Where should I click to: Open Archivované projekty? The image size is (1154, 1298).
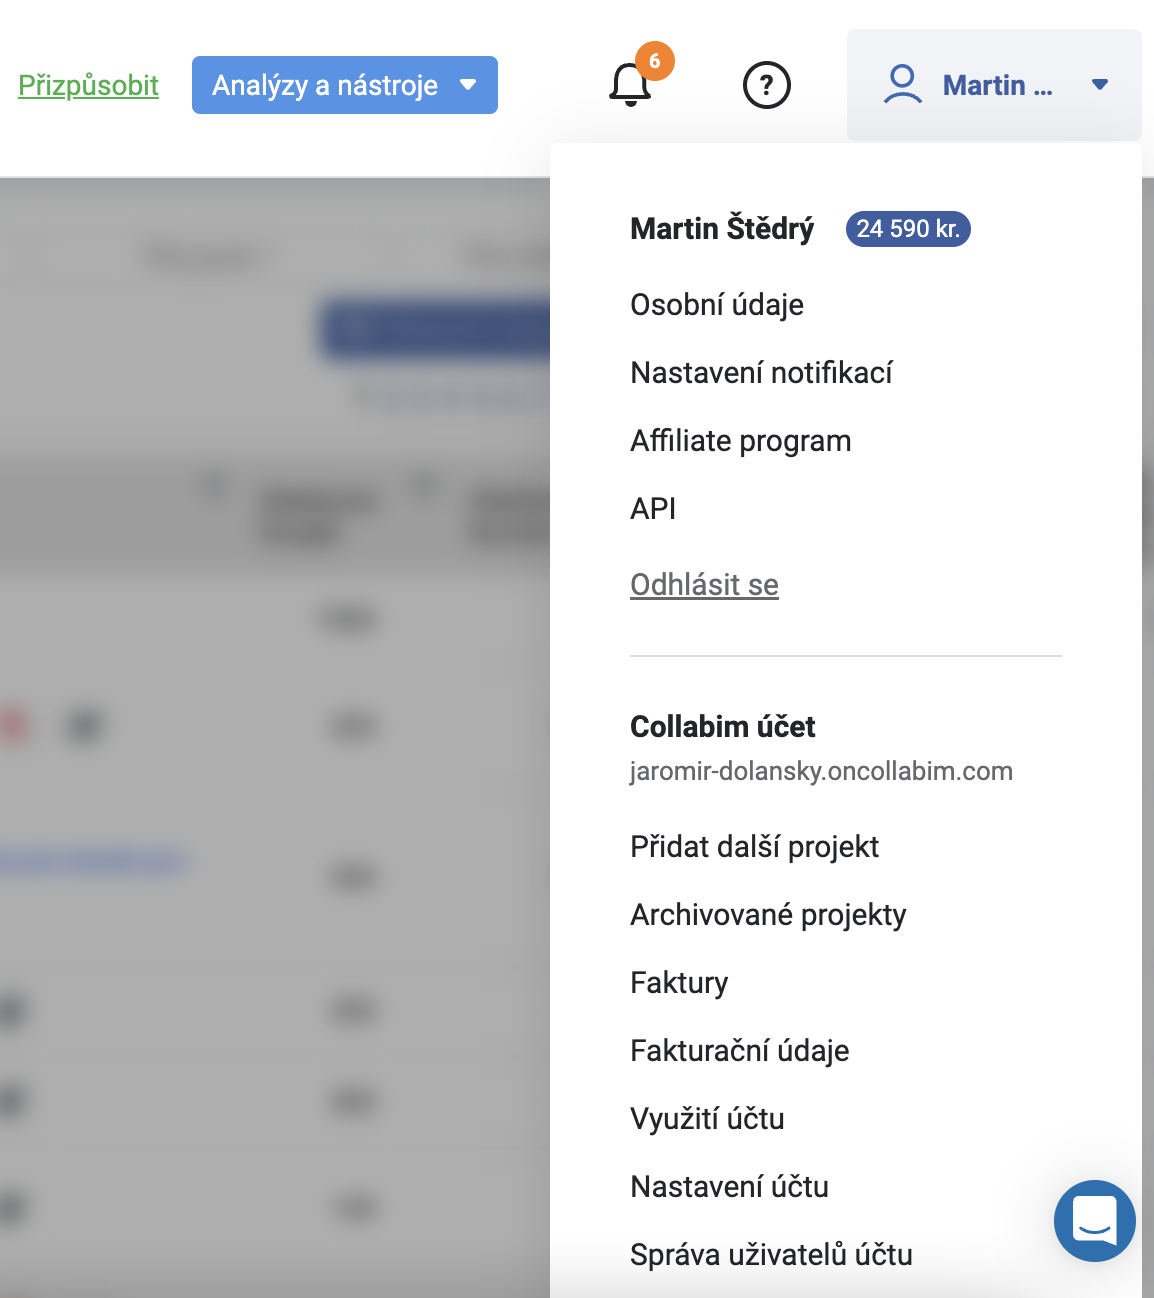(768, 915)
